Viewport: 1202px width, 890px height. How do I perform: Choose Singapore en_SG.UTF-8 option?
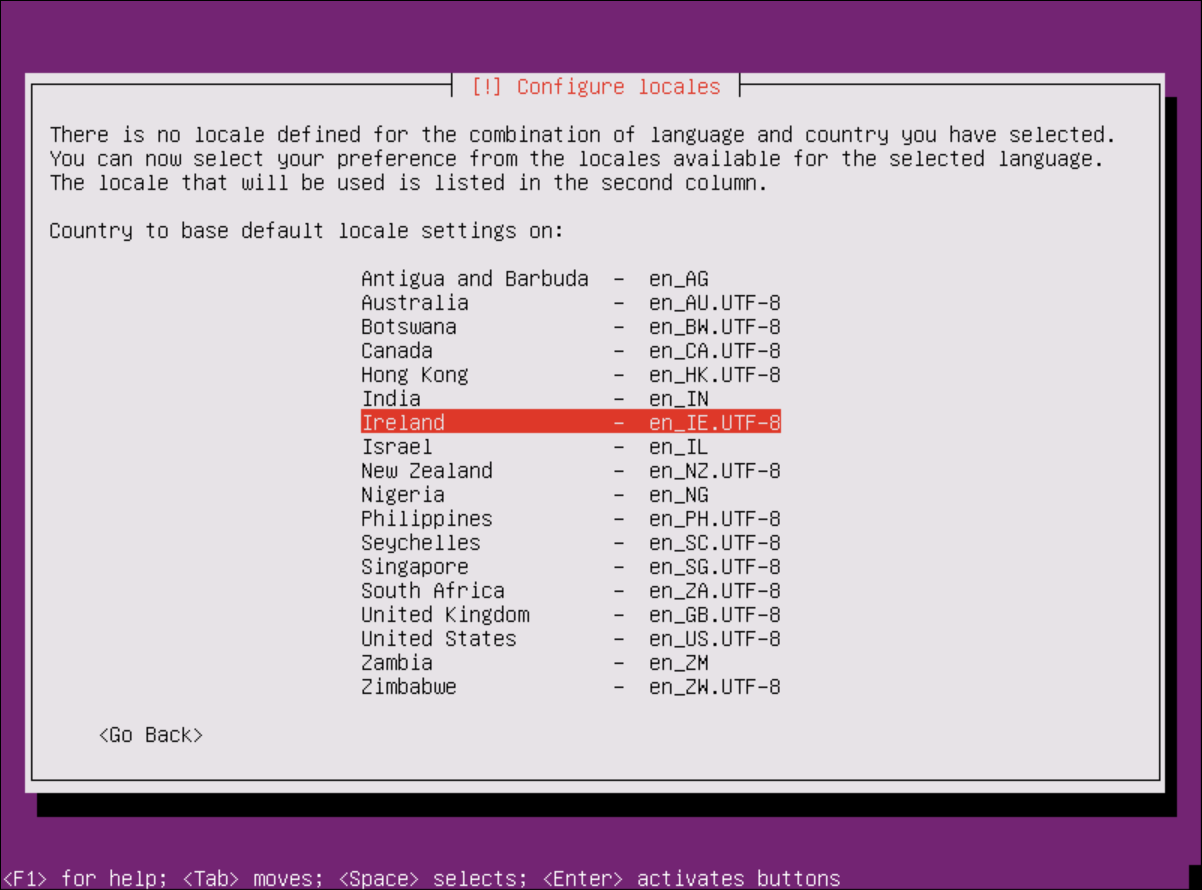pos(570,567)
